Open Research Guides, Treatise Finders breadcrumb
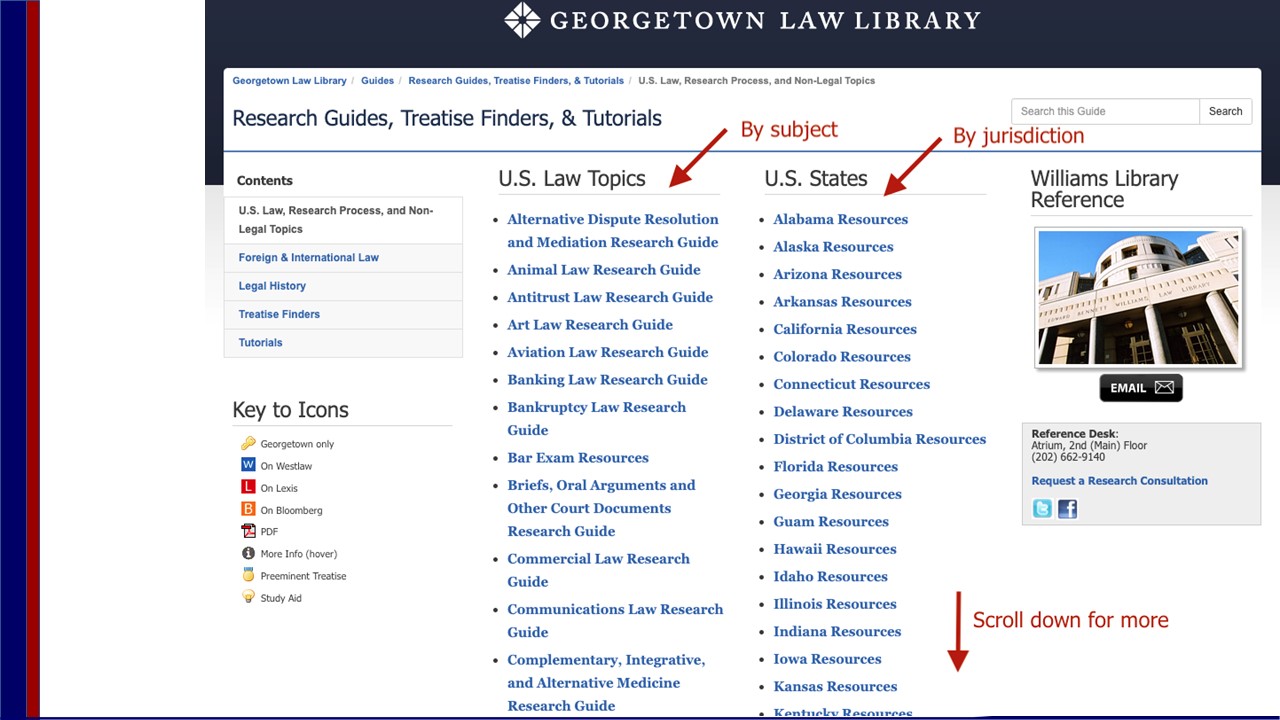The width and height of the screenshot is (1280, 720). point(516,81)
